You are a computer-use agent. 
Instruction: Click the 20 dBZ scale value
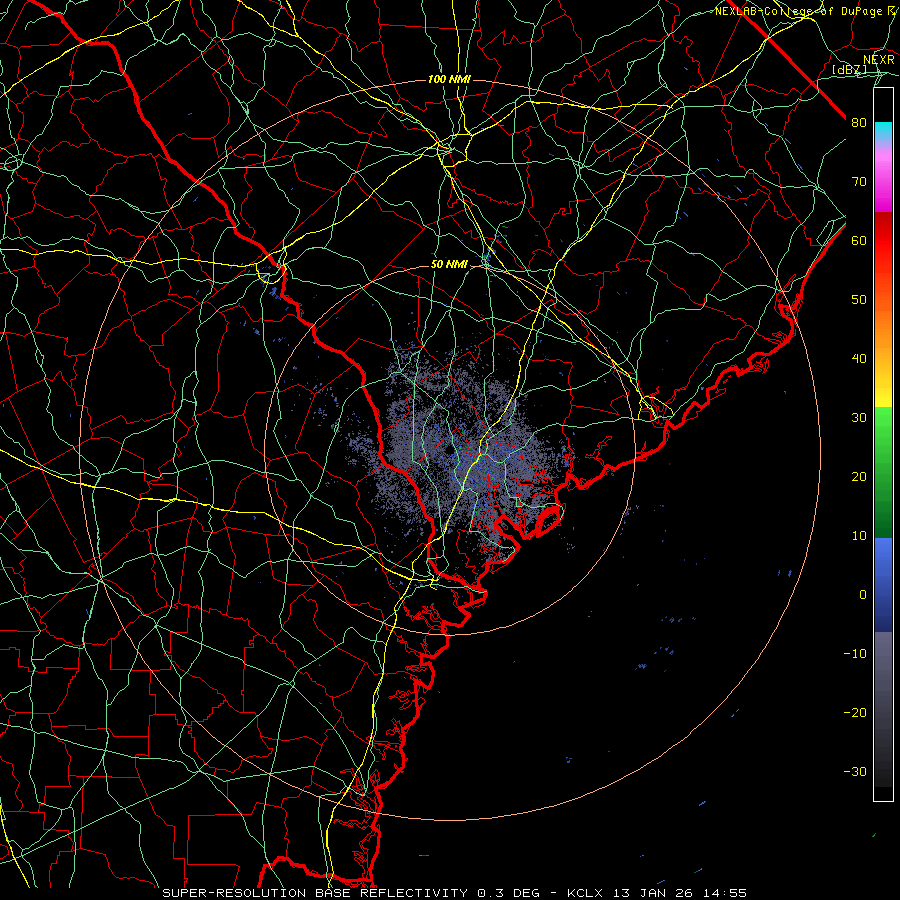(x=859, y=477)
